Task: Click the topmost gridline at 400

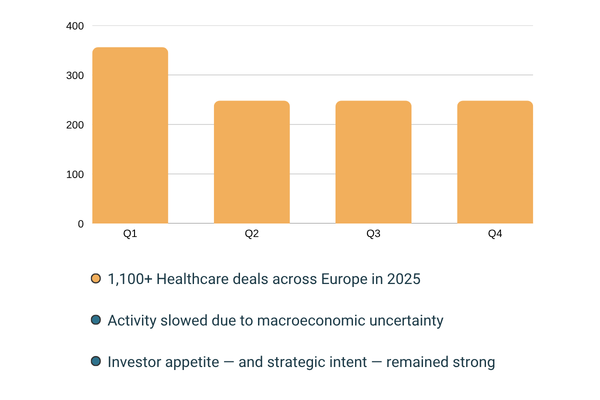Action: tap(350, 26)
